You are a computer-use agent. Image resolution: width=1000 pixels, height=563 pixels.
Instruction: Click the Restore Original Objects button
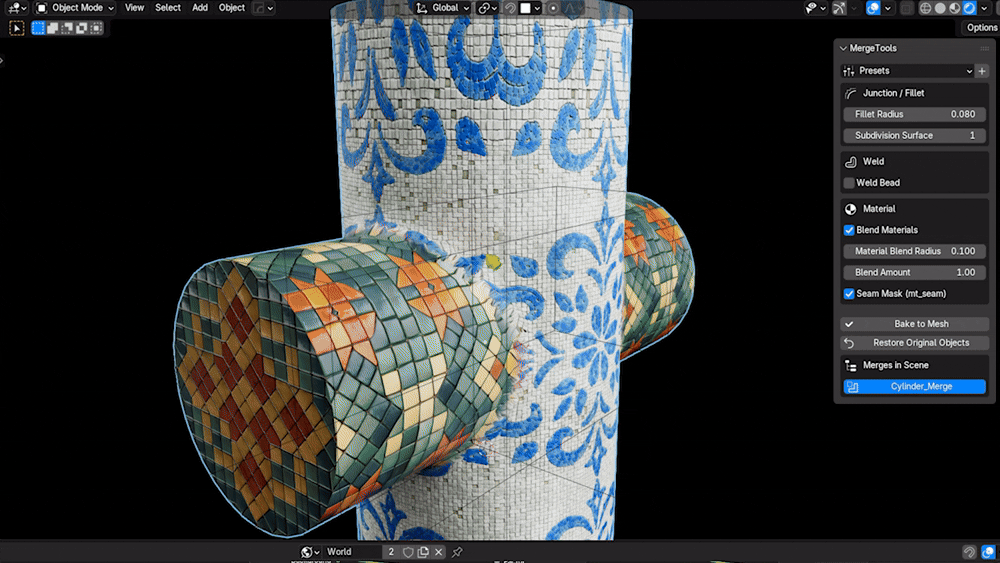(915, 343)
